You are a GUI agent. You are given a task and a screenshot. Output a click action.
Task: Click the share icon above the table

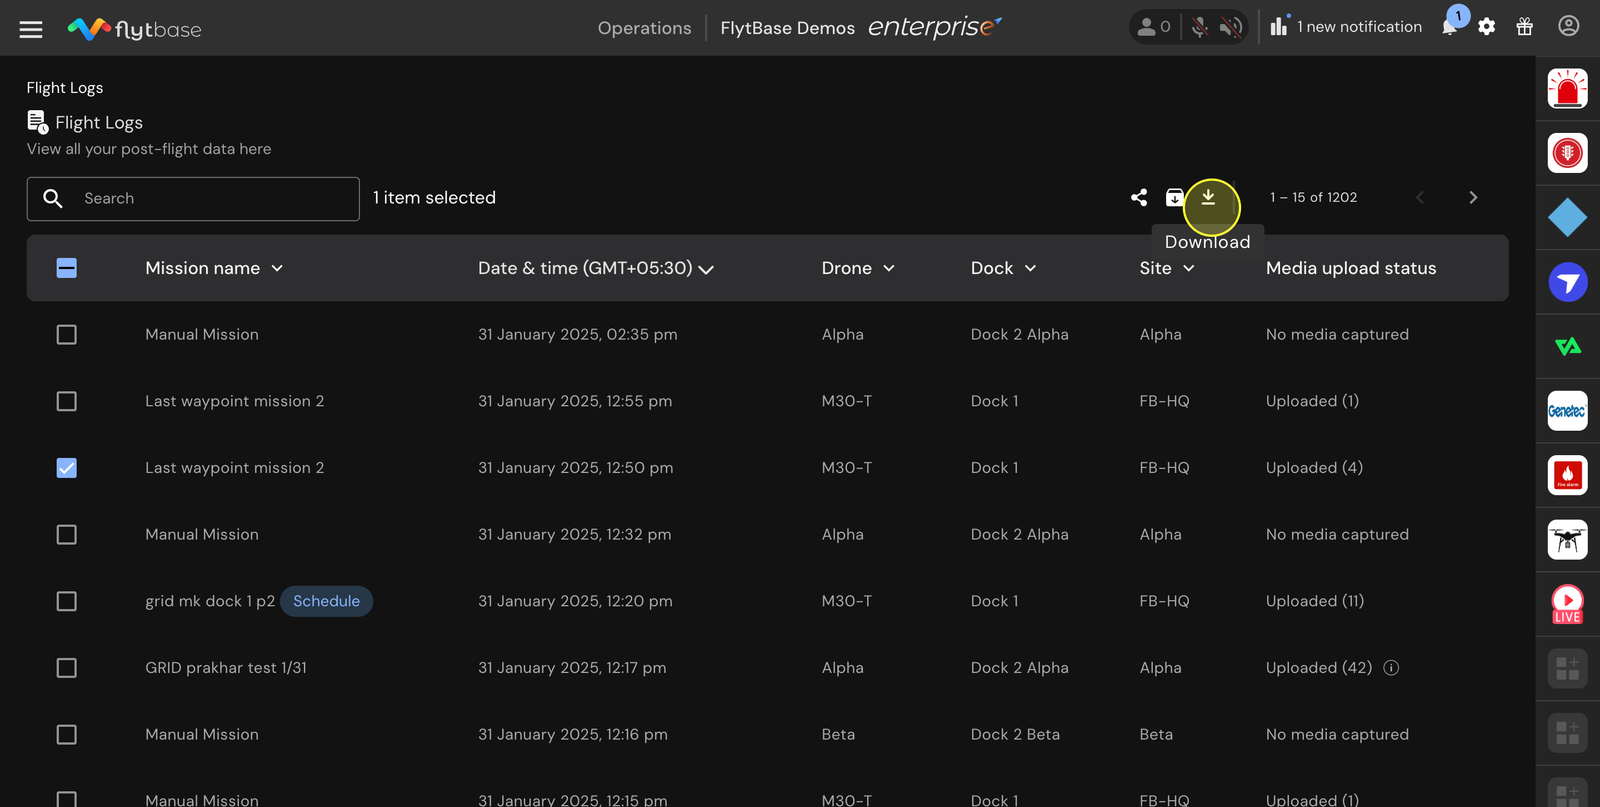1139,198
